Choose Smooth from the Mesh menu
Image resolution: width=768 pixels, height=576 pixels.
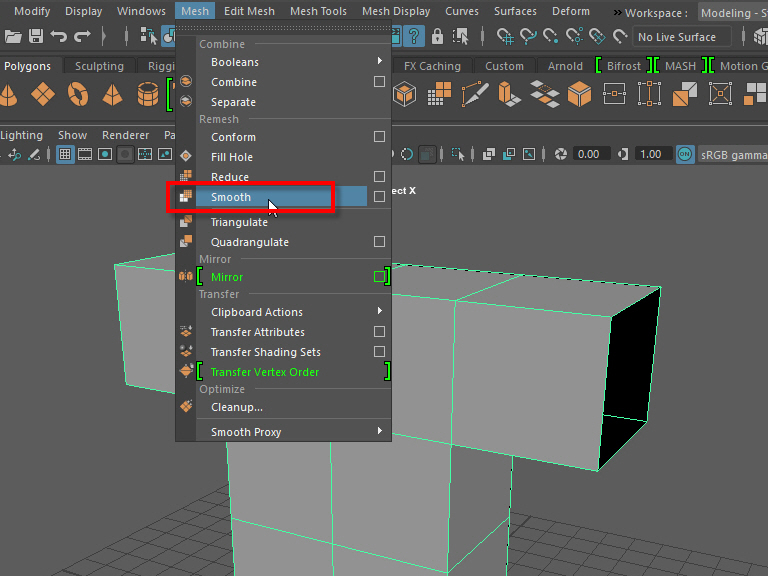click(231, 197)
